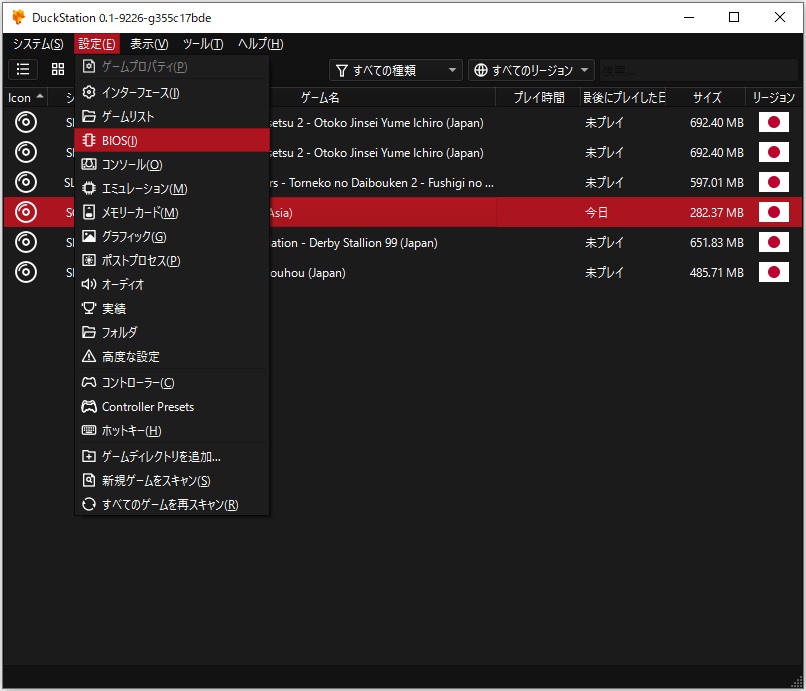This screenshot has width=806, height=691.
Task: Expand the すべてのリージョン region dropdown
Action: click(x=531, y=70)
